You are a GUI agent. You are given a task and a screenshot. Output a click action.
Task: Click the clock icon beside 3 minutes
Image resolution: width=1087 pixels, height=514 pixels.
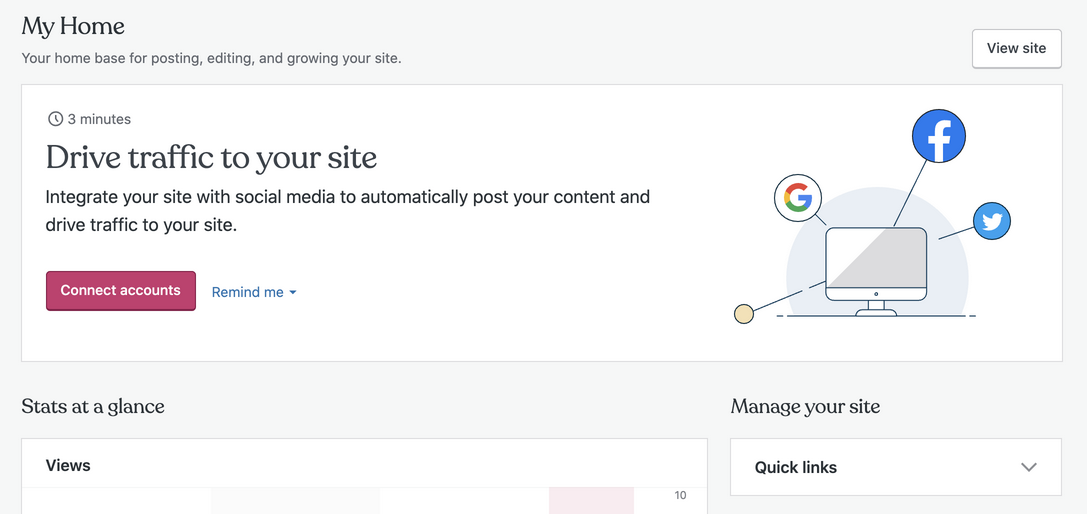coord(55,119)
